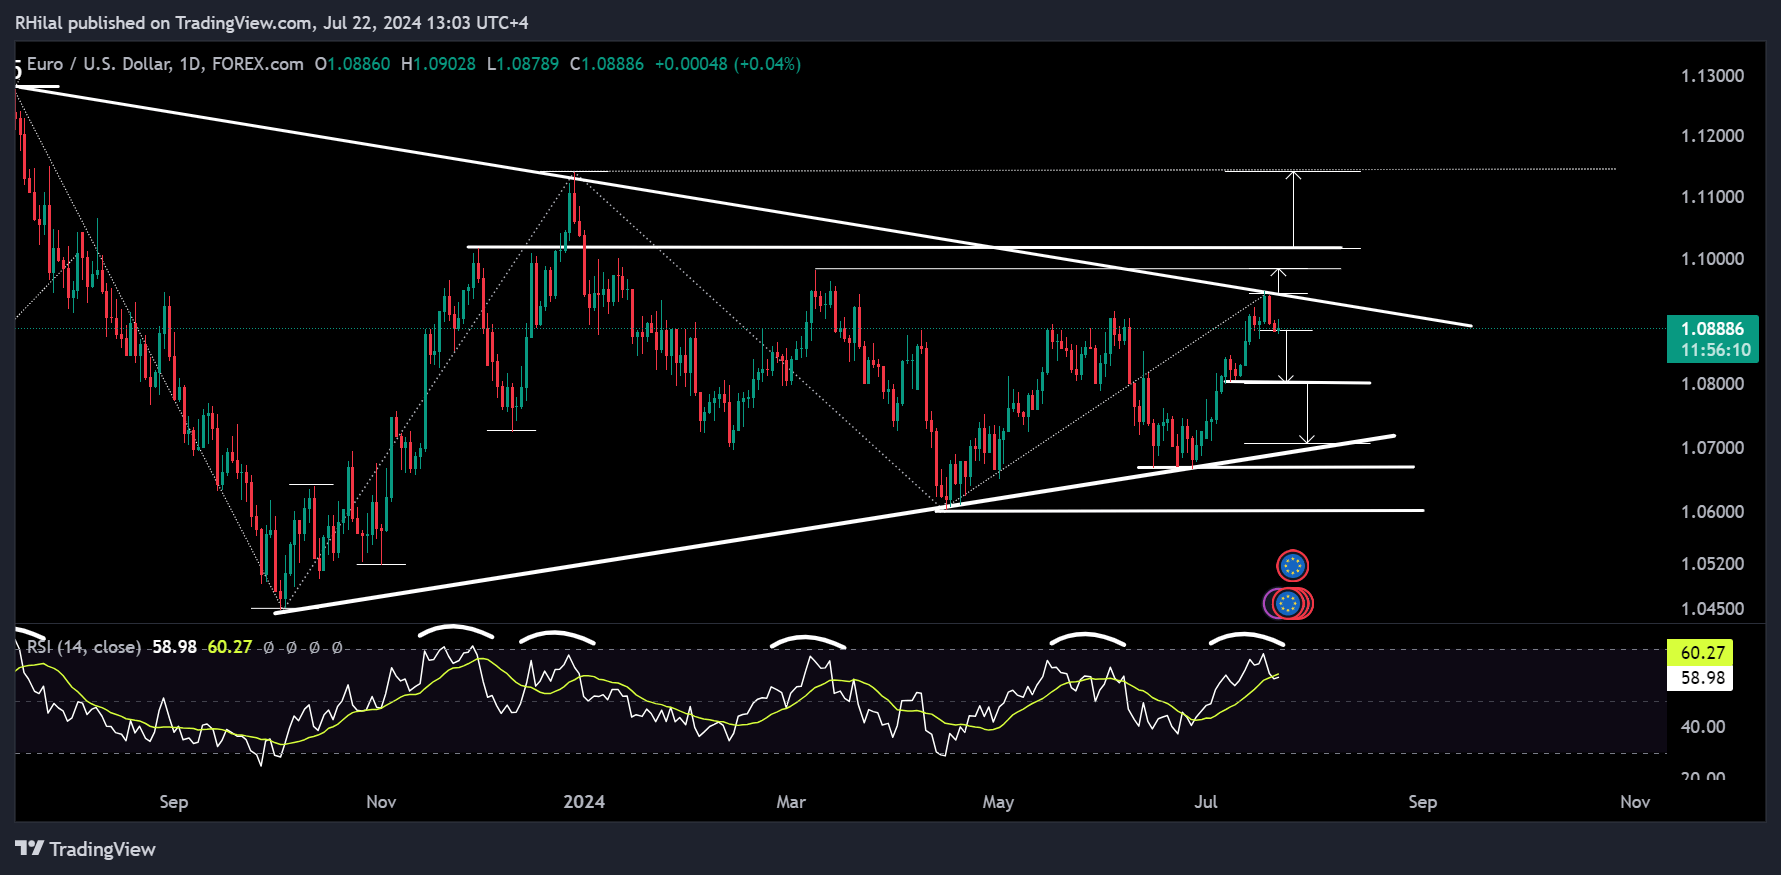This screenshot has height=875, width=1781.
Task: Click the 1.06000 price axis label
Action: 1712,512
